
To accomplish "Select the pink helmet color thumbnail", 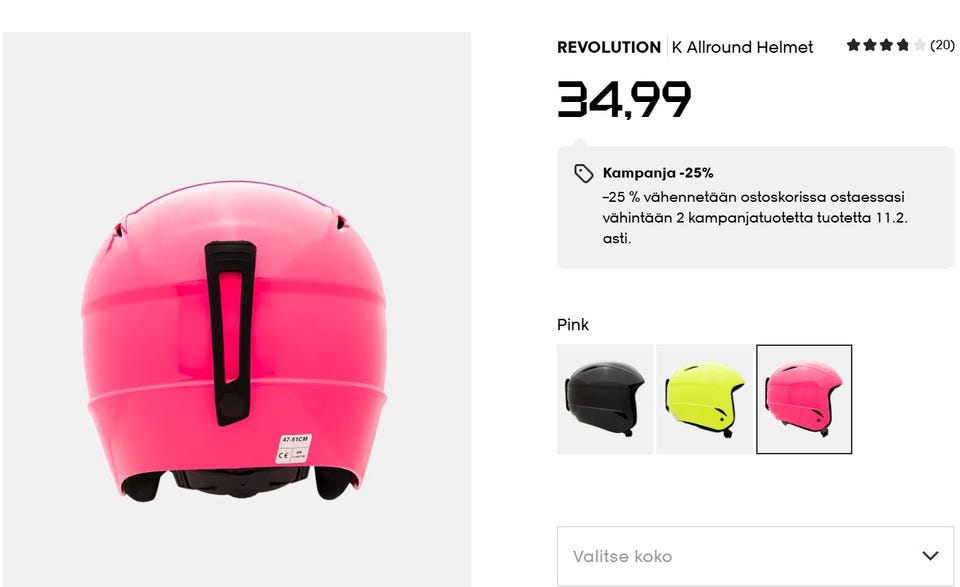I will pos(804,399).
